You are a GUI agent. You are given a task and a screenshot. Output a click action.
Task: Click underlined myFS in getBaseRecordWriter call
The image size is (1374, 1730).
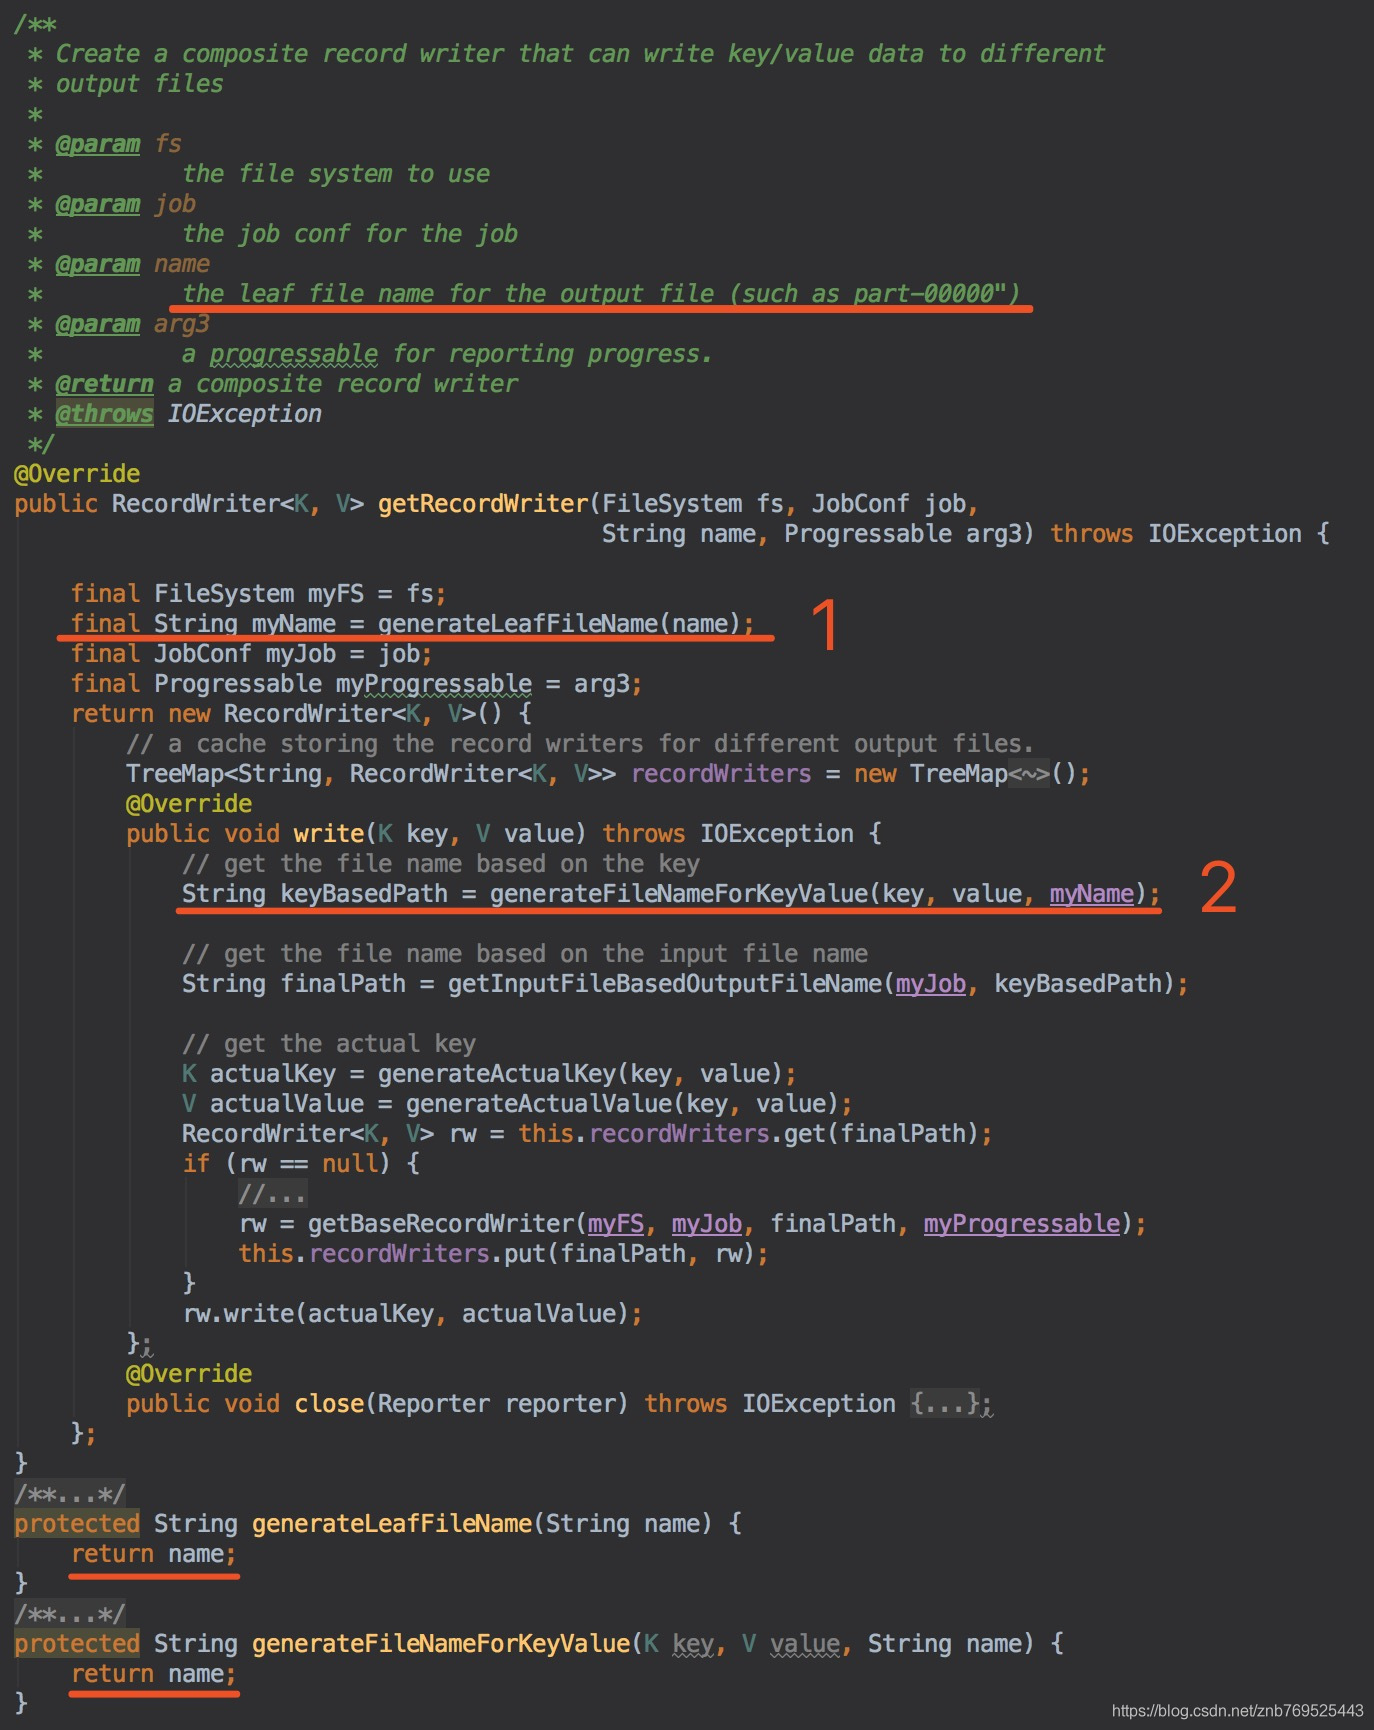coord(615,1224)
